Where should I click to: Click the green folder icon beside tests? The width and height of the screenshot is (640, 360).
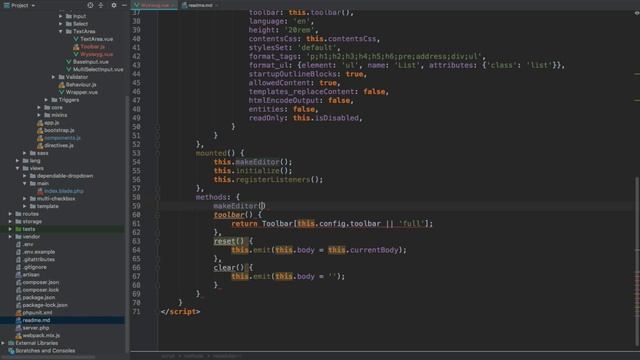coord(18,229)
